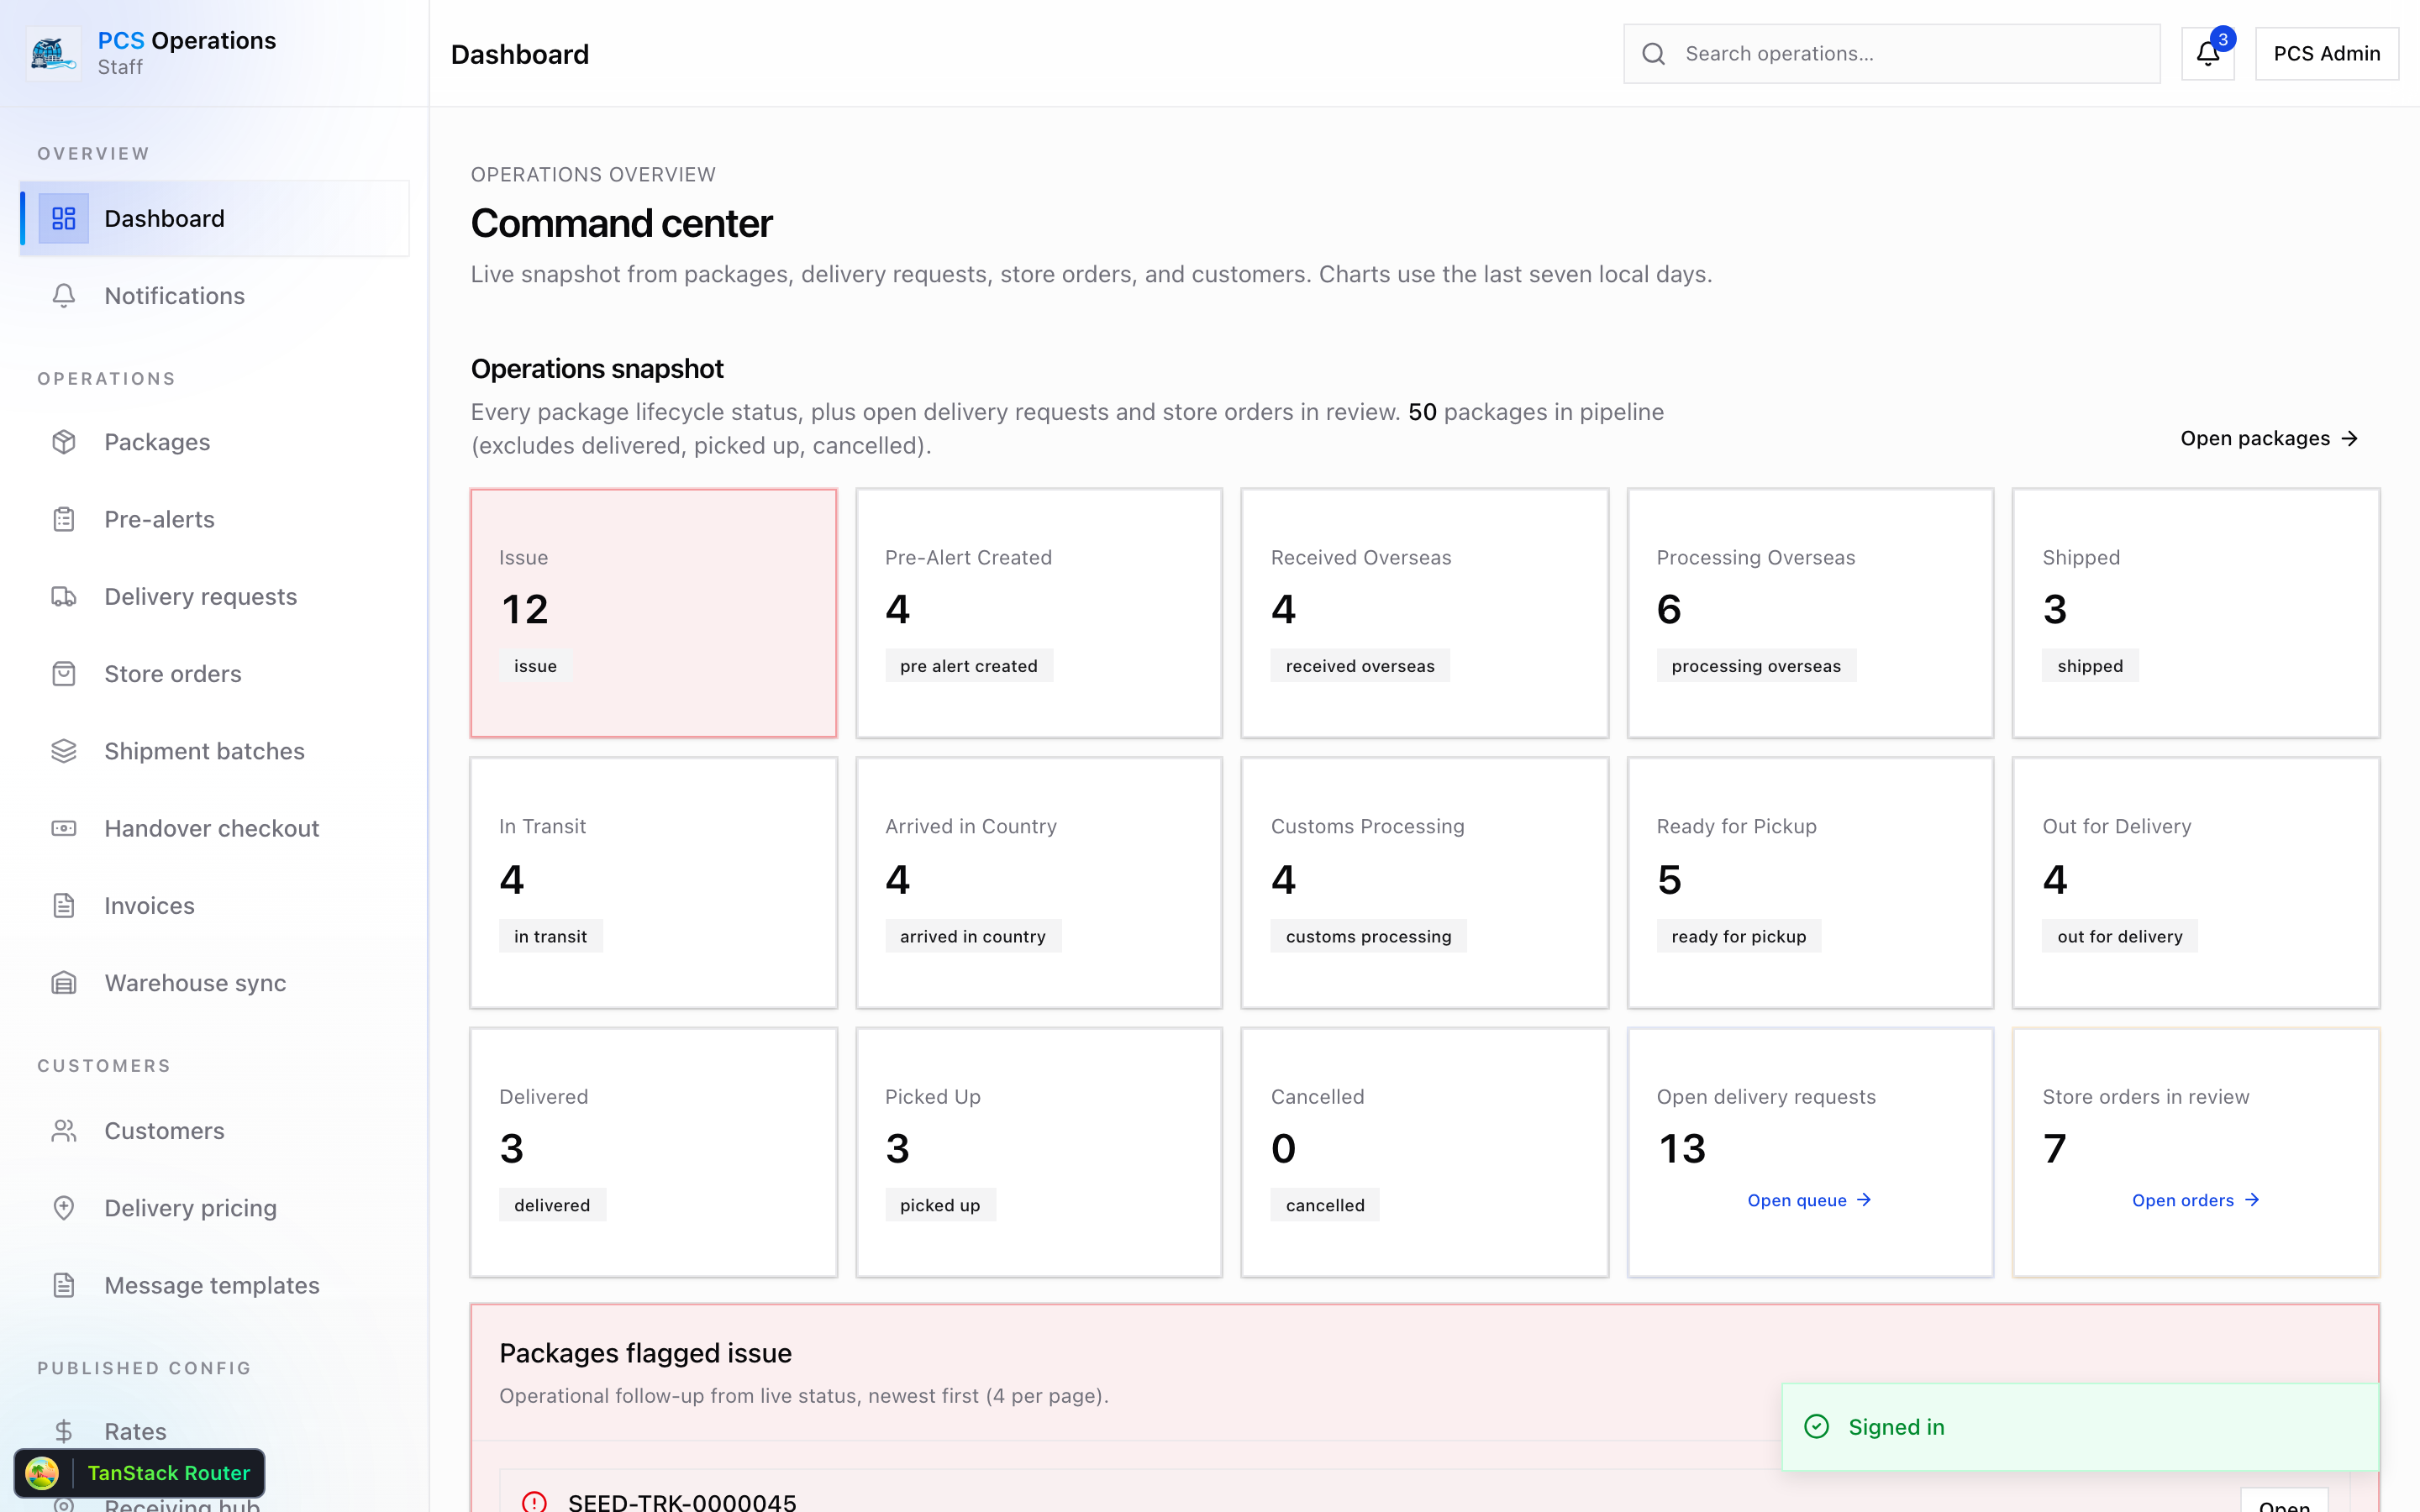2420x1512 pixels.
Task: Open the Out for Delivery card
Action: pyautogui.click(x=2196, y=883)
